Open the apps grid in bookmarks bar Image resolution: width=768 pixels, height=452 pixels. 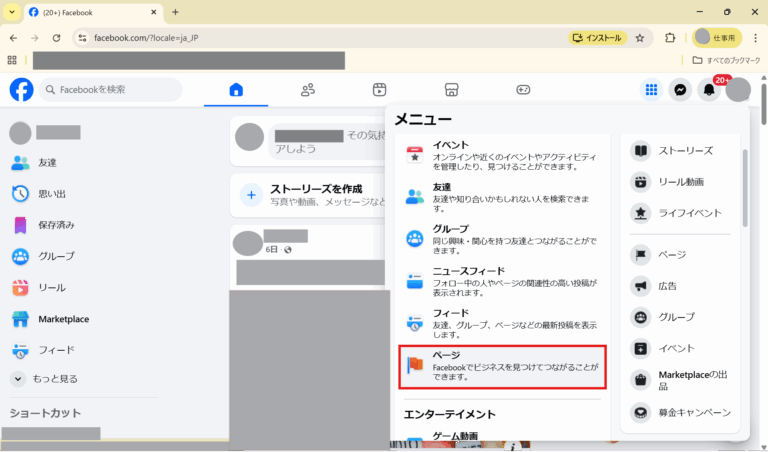click(x=12, y=60)
